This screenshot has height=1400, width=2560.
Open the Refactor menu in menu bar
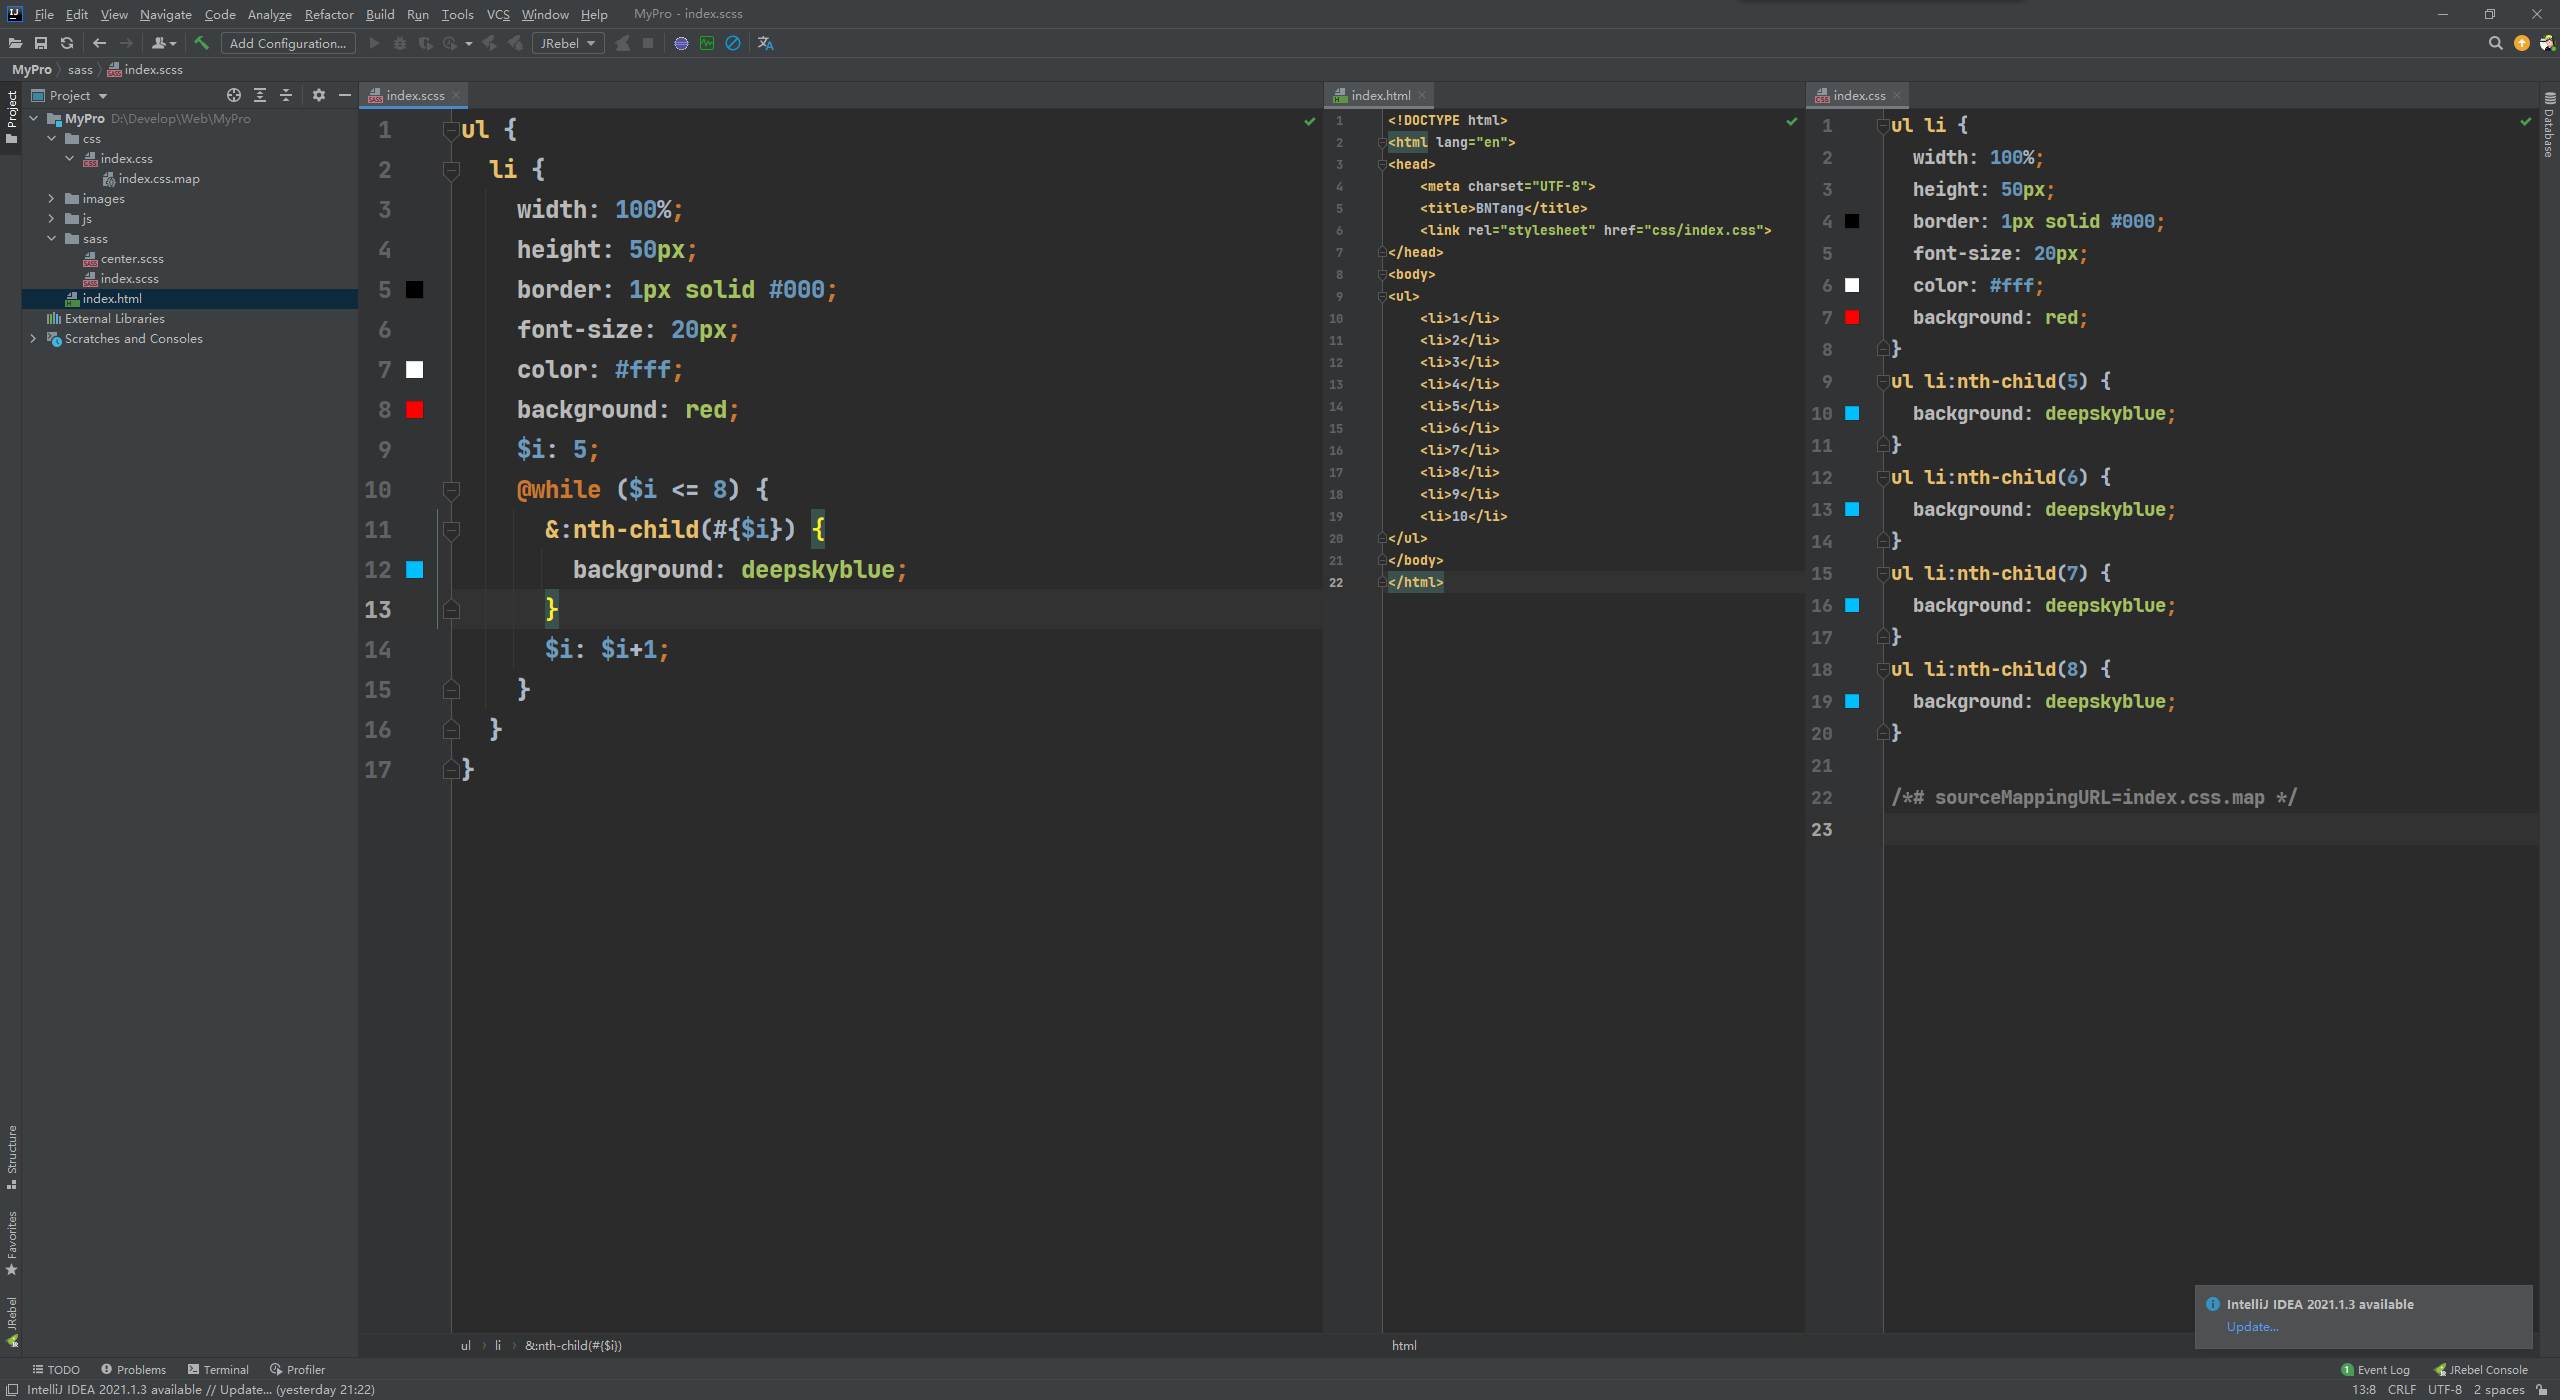pyautogui.click(x=328, y=14)
